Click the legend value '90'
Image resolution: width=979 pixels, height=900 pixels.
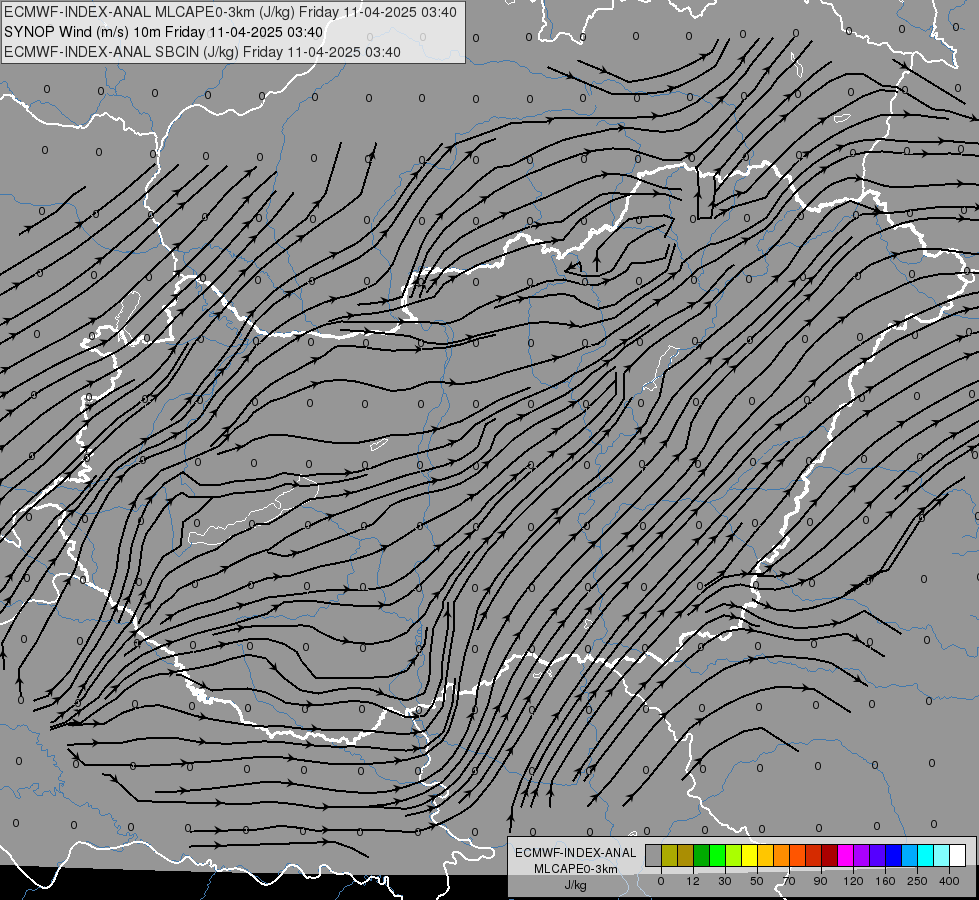(x=820, y=881)
